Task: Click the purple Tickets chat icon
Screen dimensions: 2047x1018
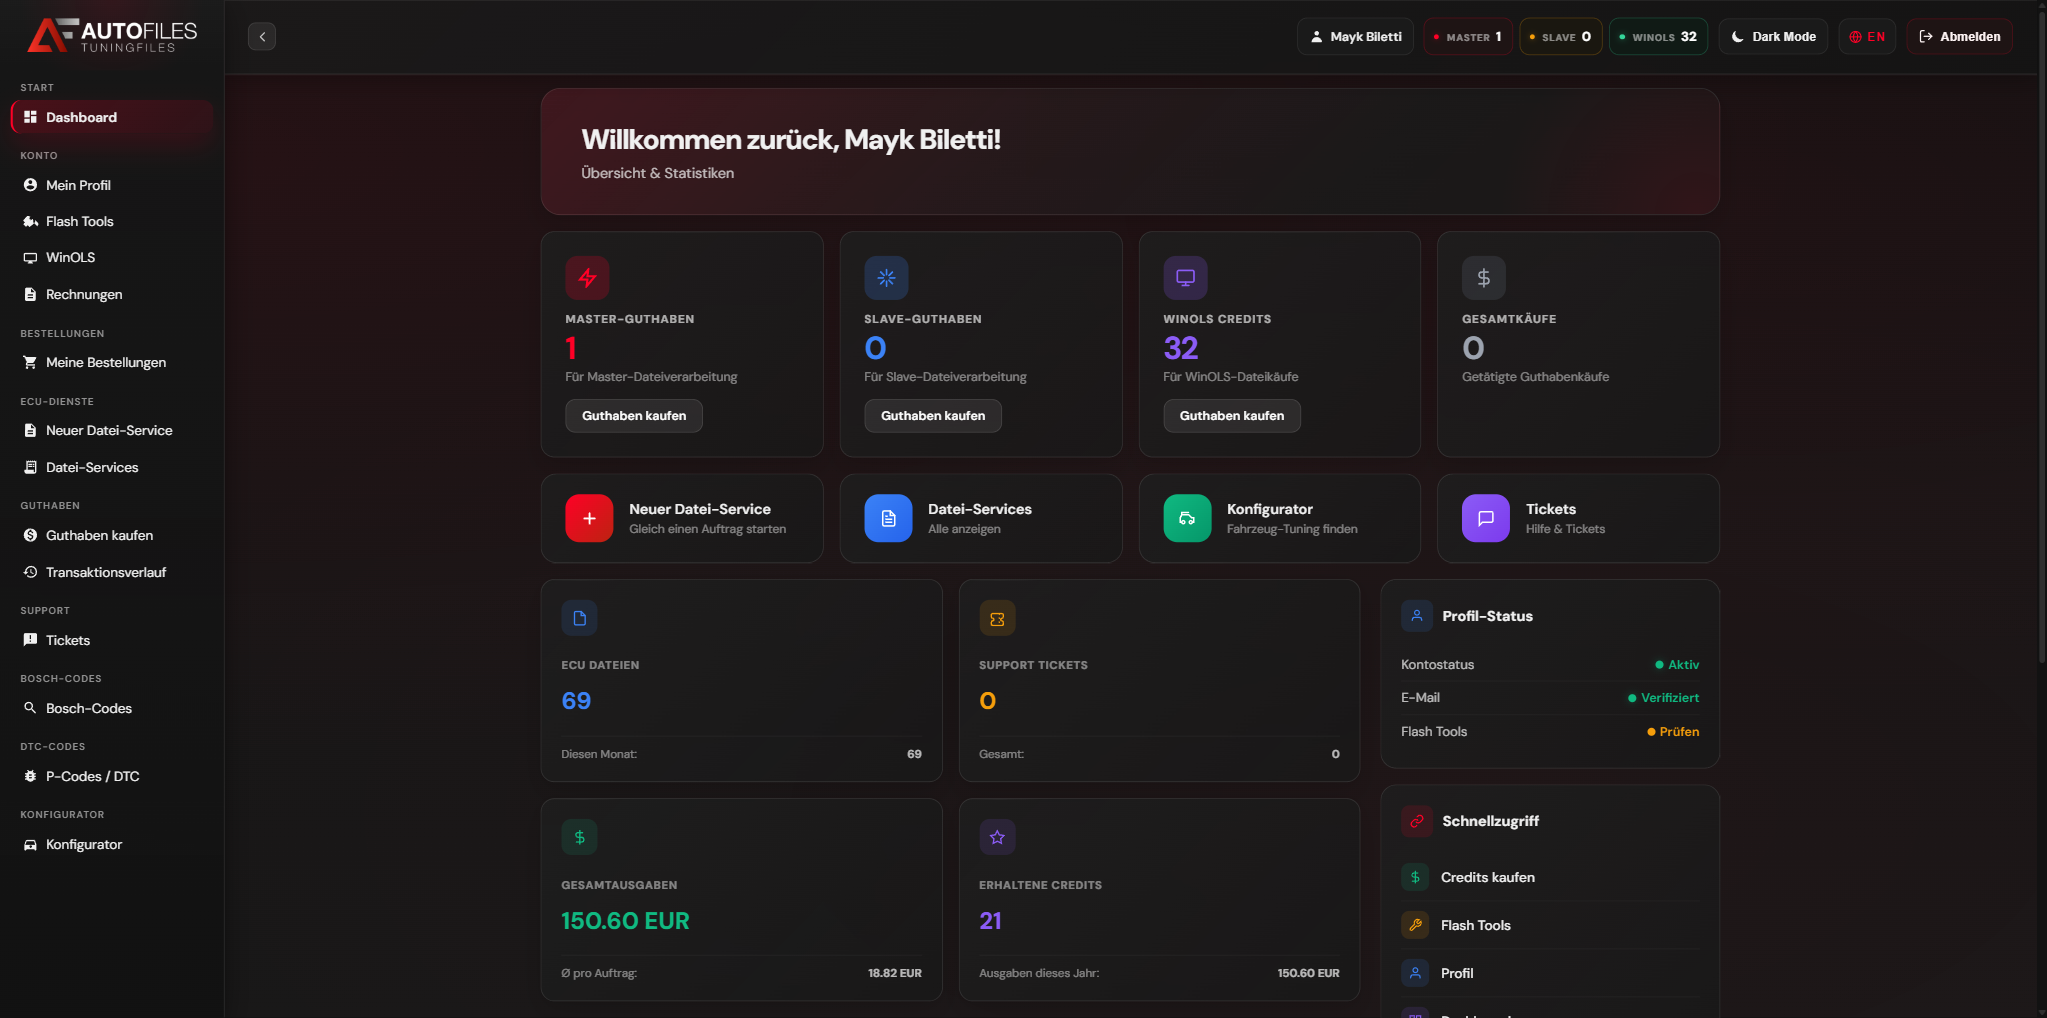Action: click(x=1485, y=518)
